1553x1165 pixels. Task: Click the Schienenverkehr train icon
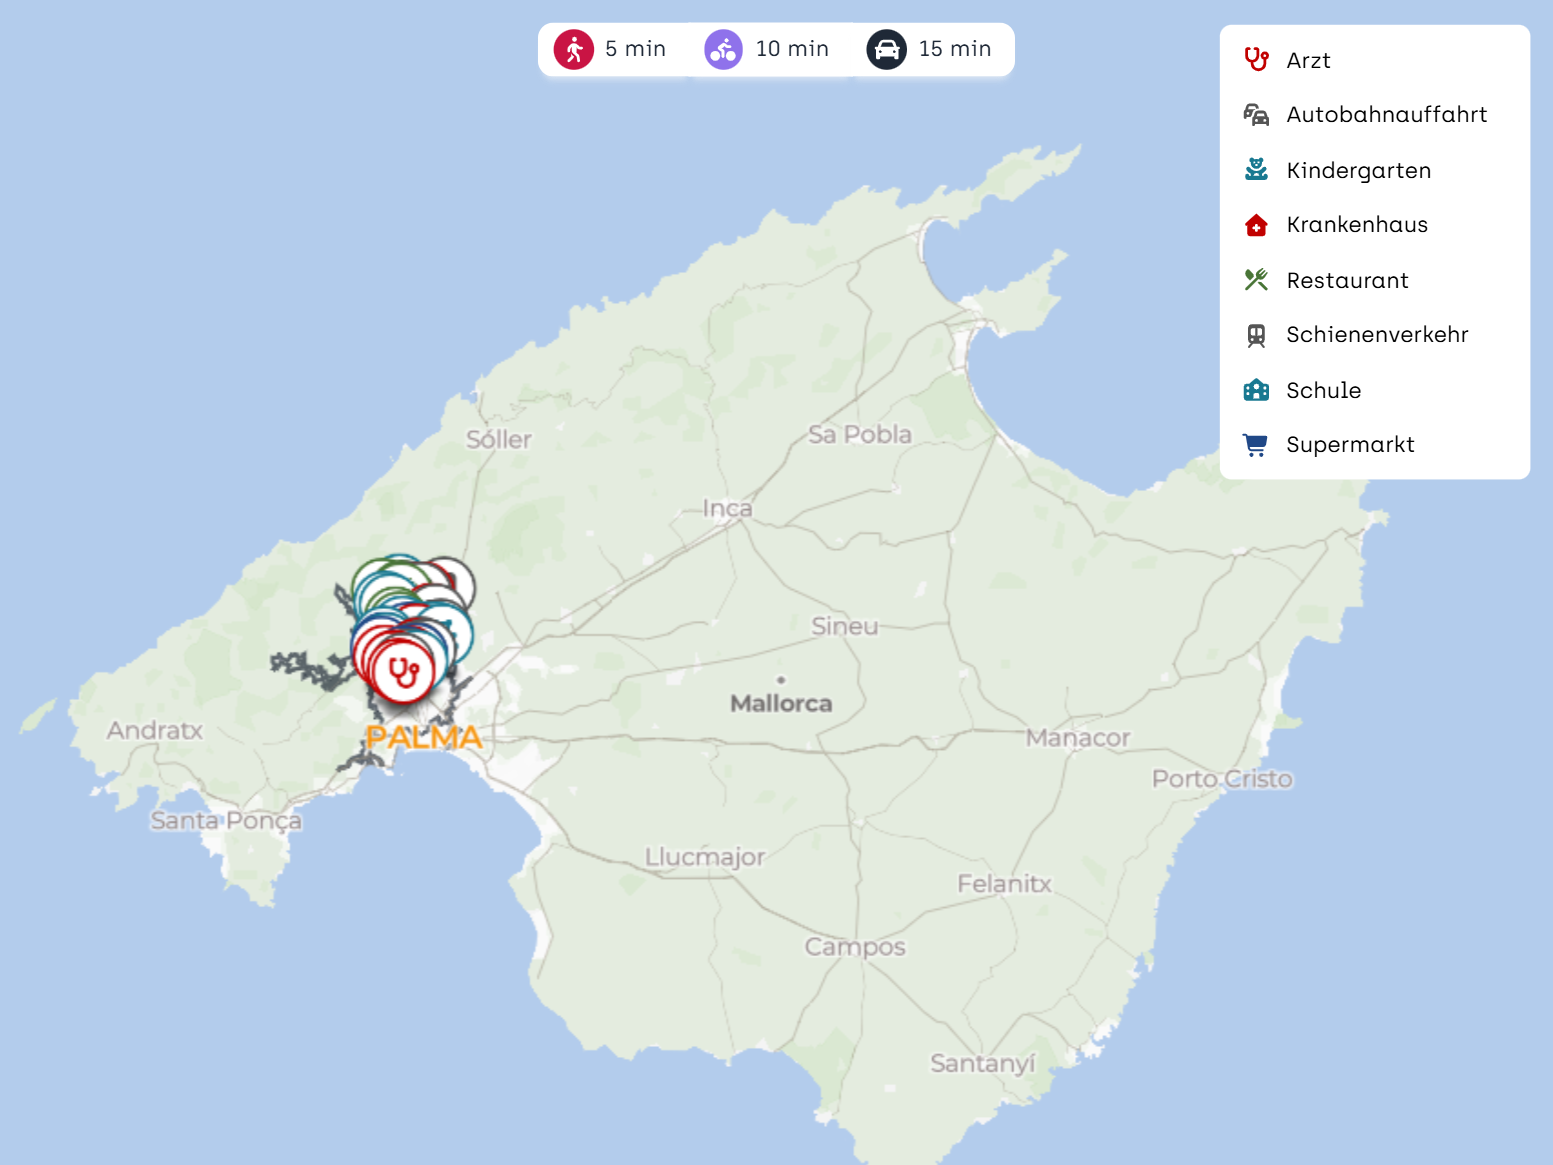(1256, 335)
